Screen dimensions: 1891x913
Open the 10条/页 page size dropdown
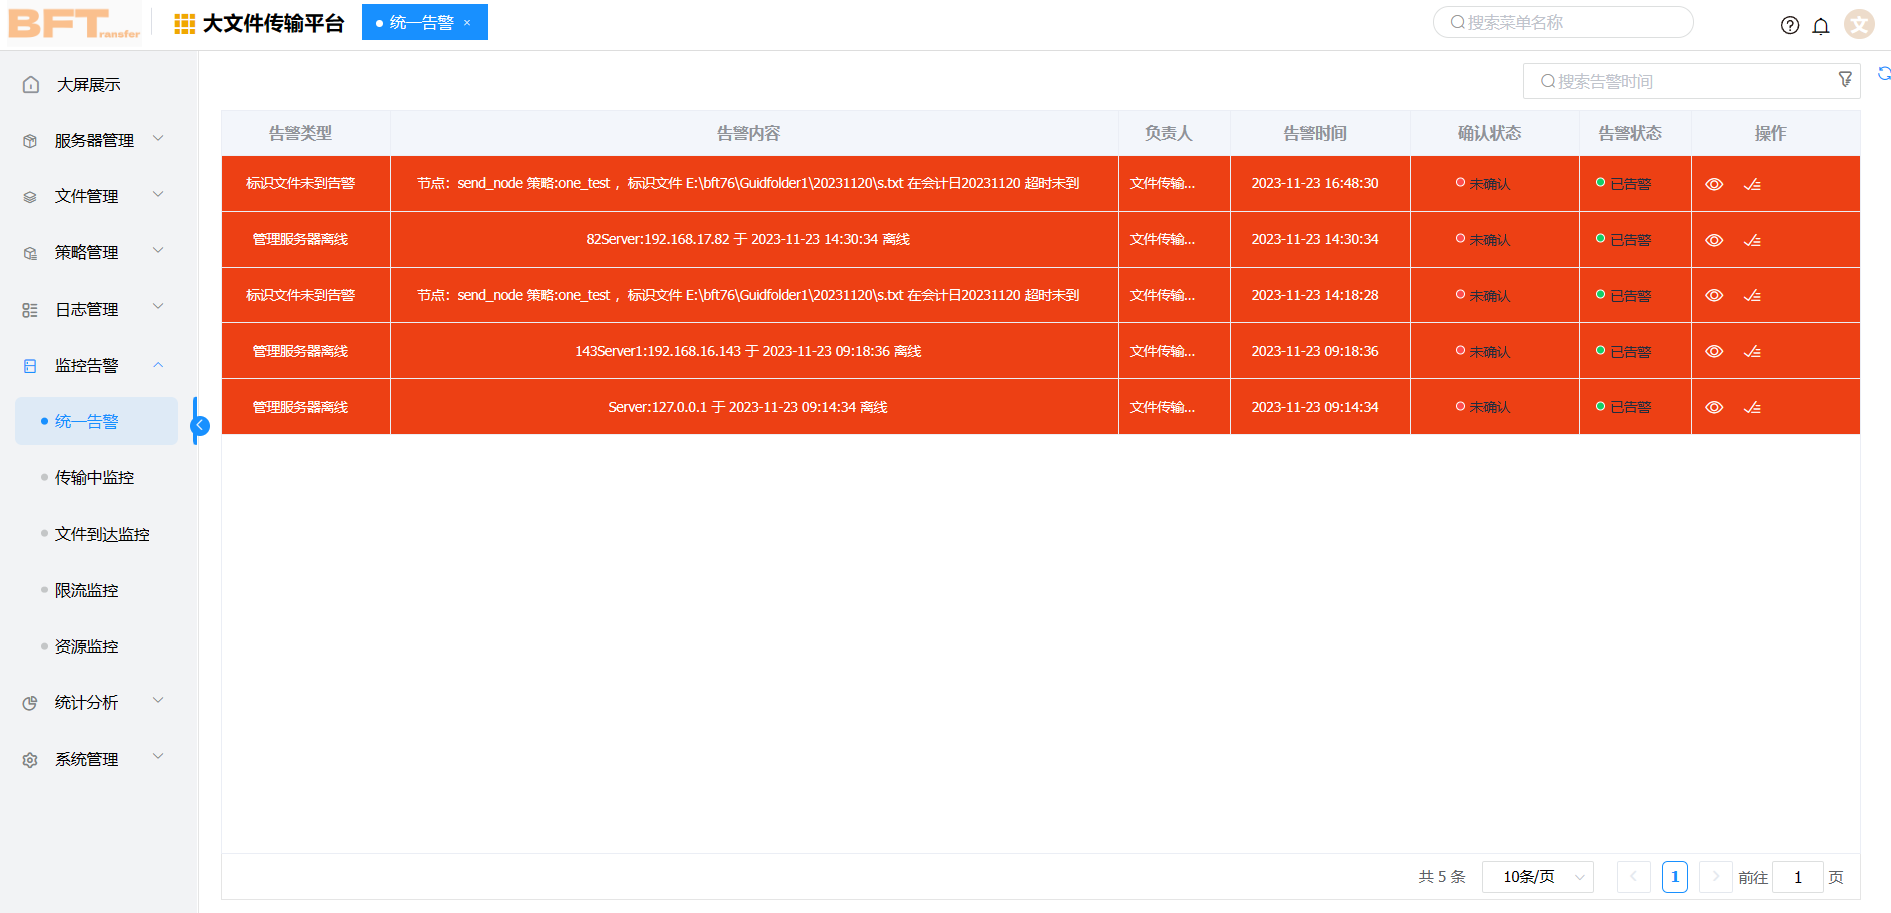(1537, 877)
